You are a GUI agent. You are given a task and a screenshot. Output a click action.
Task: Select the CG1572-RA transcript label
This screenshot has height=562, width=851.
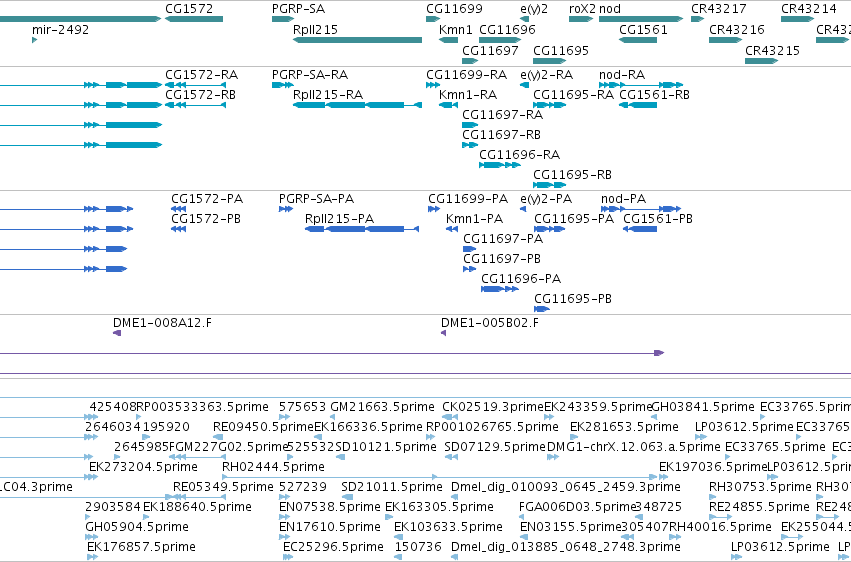(201, 75)
